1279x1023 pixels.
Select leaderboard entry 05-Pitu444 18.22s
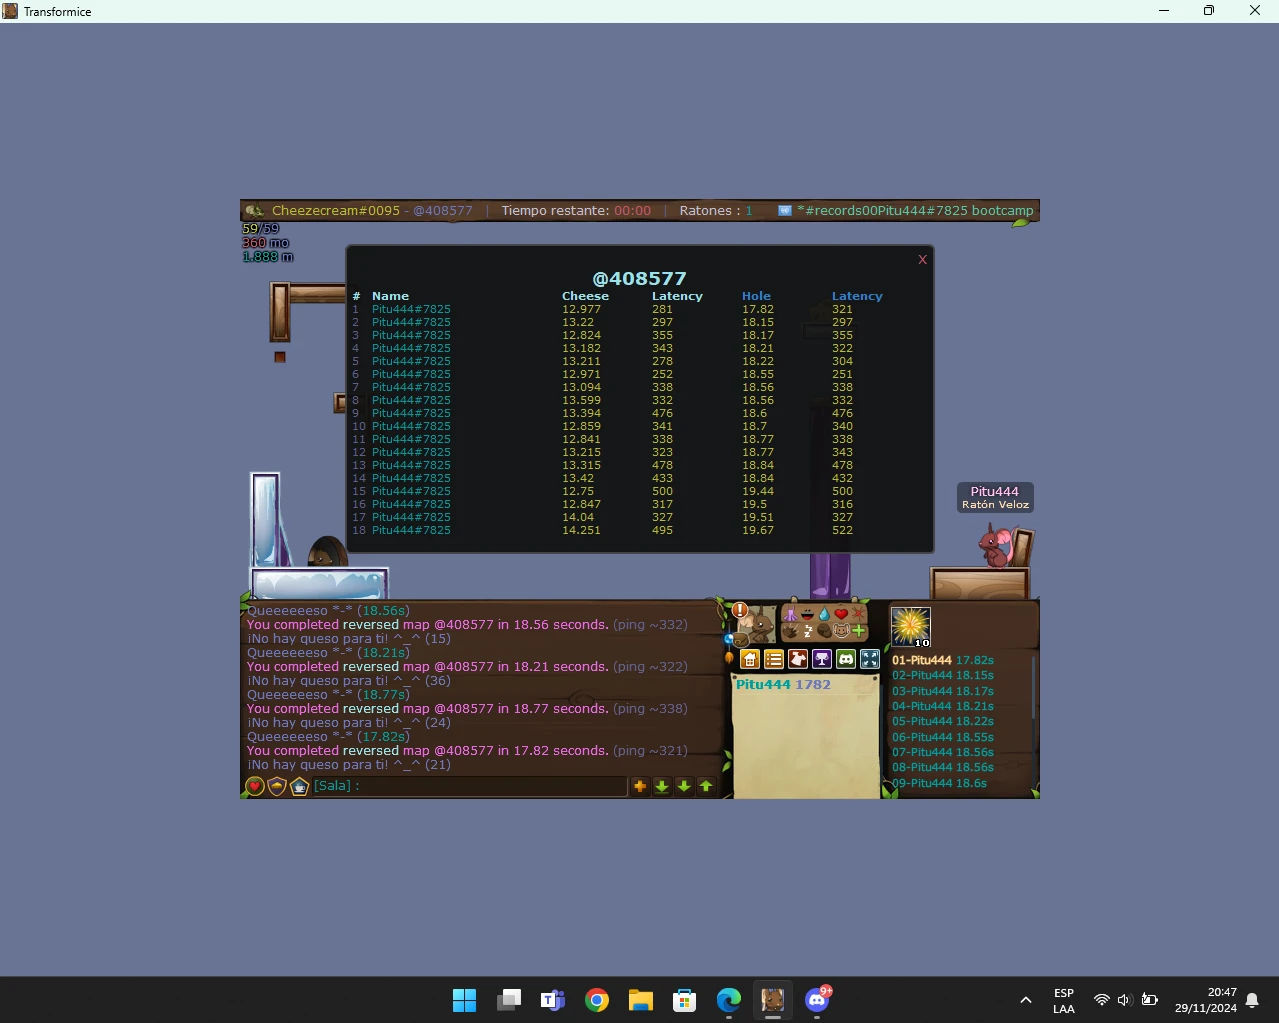[943, 721]
